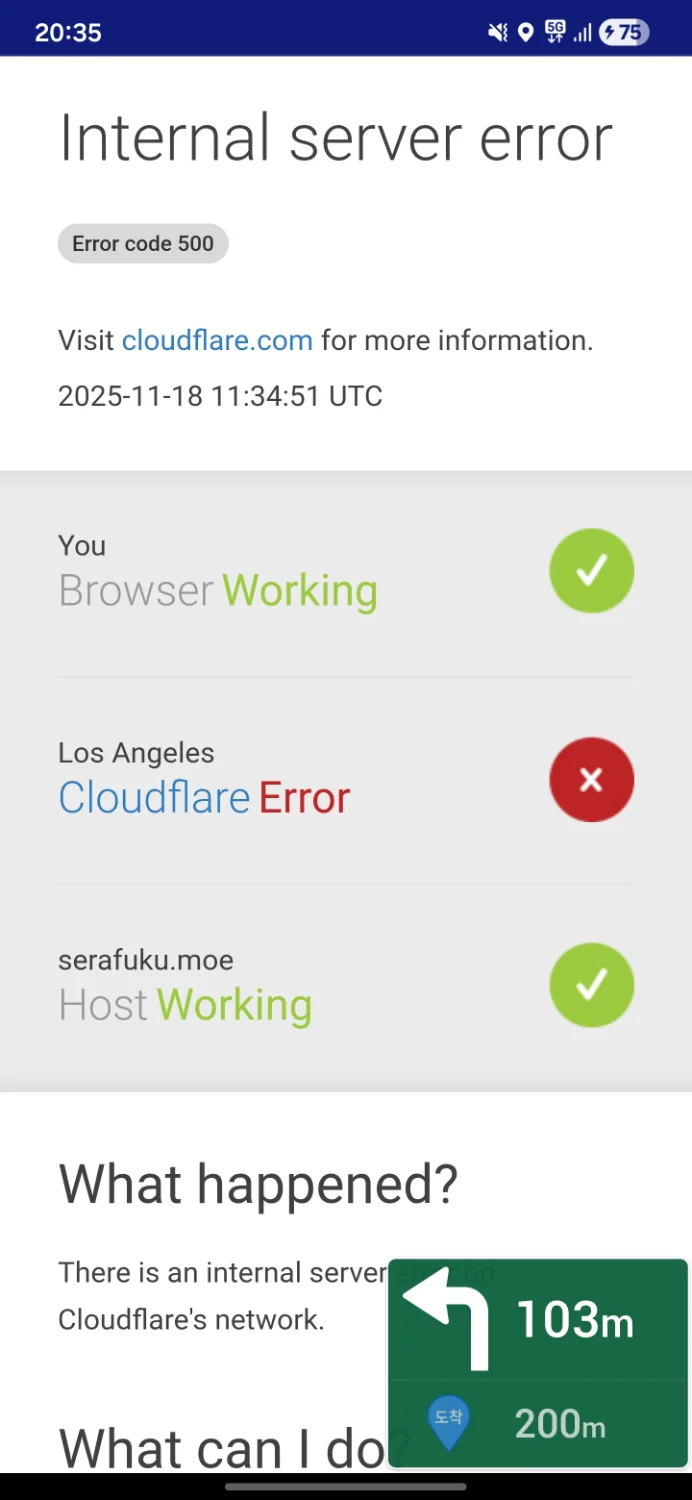Tap the blue Cloudflare status label
Viewport: 692px width, 1500px height.
pos(154,798)
